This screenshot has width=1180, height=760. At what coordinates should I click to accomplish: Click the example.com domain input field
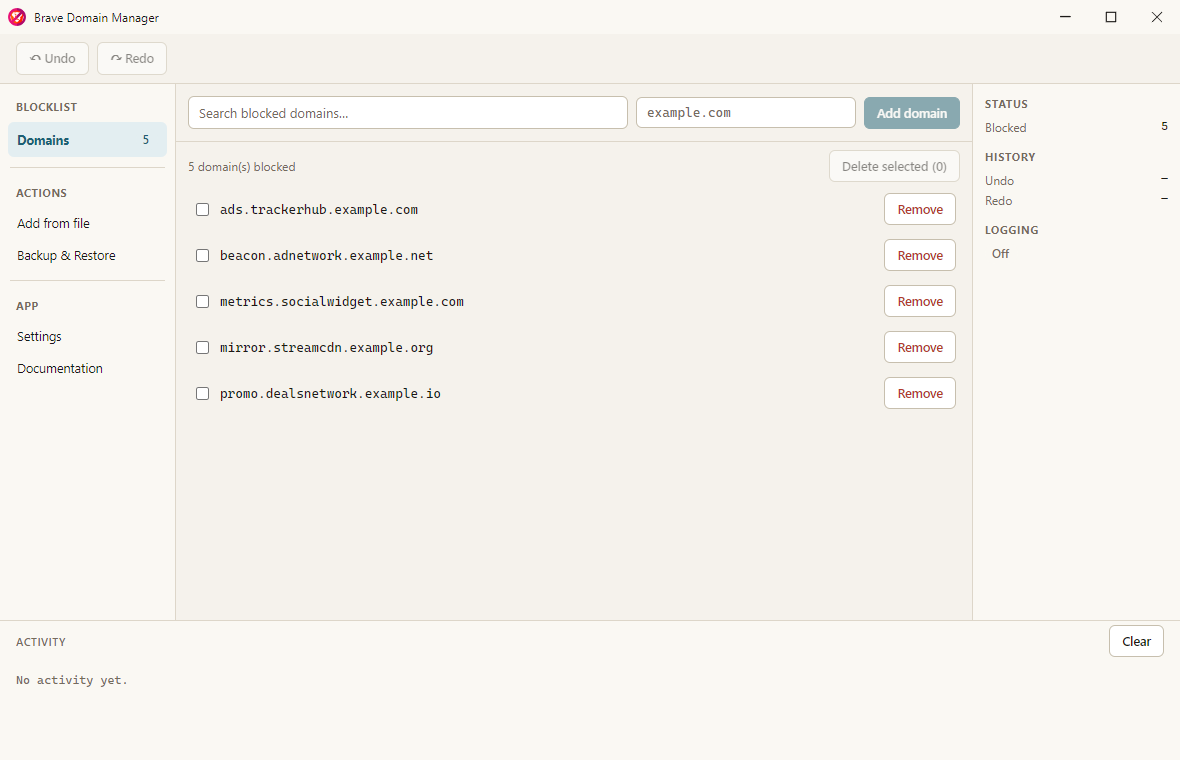click(746, 113)
